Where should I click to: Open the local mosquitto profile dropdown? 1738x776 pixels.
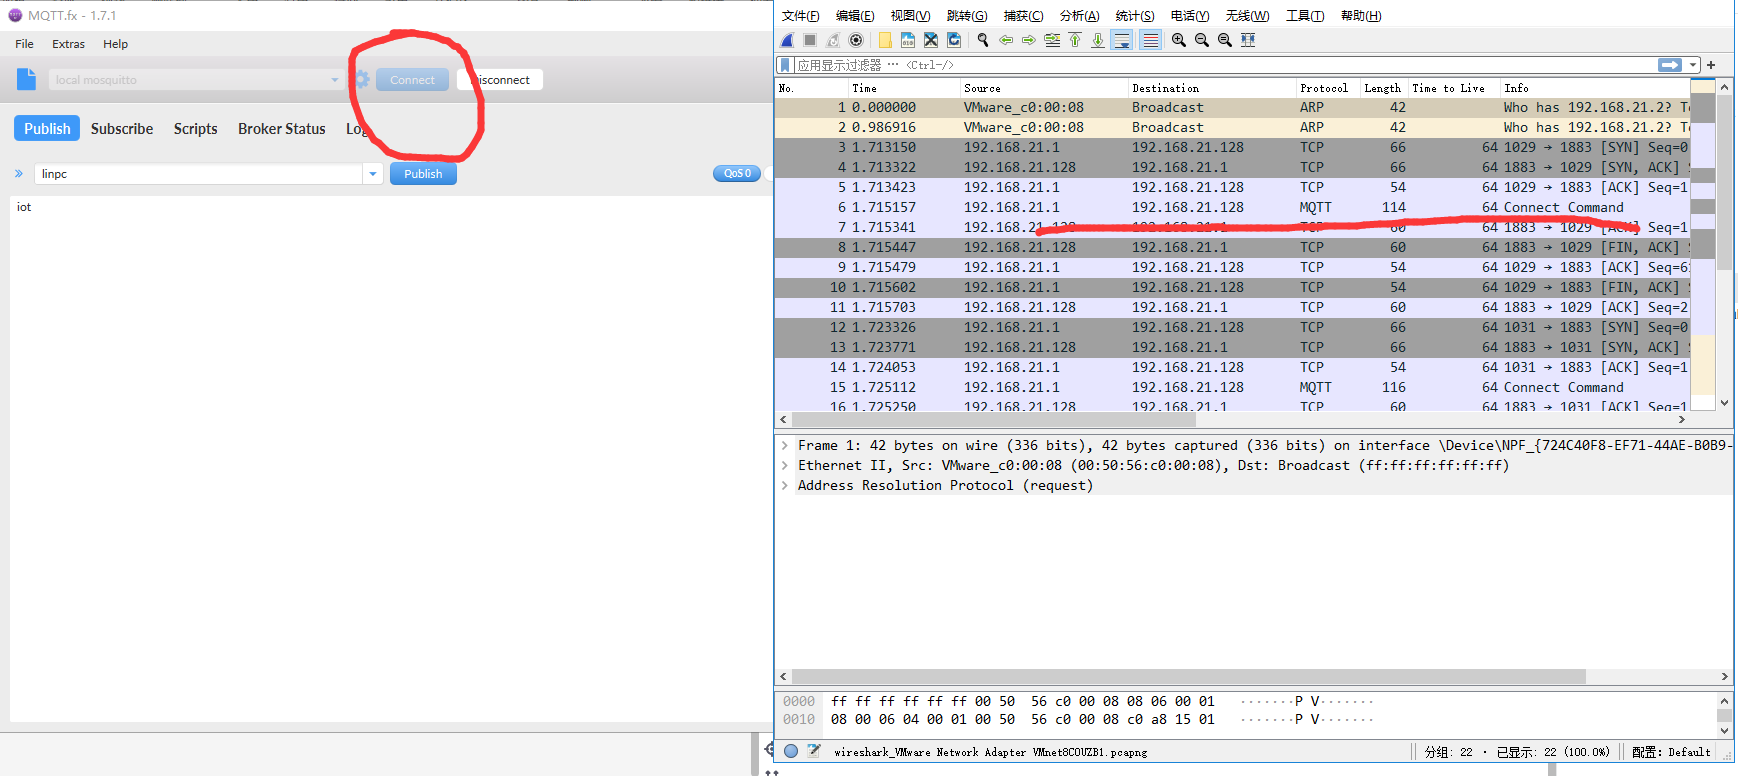(335, 80)
